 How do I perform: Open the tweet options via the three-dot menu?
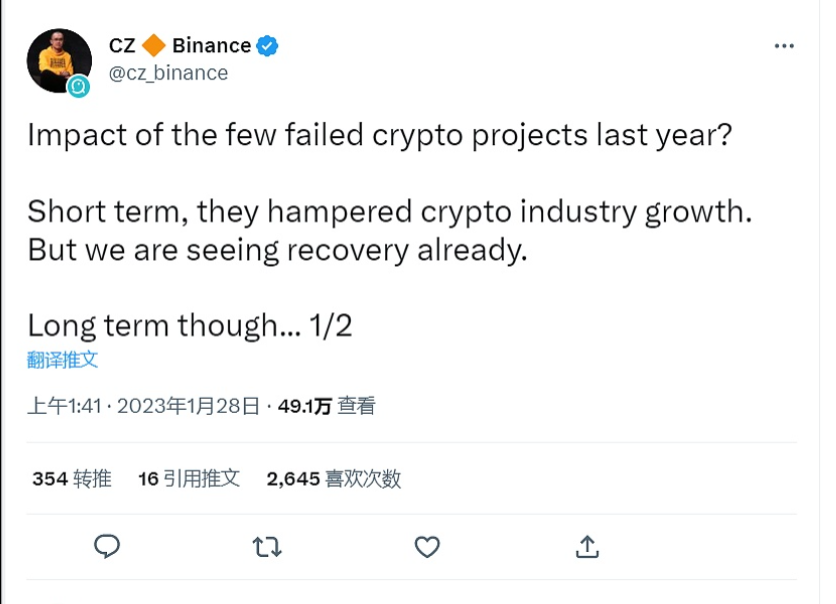point(784,44)
